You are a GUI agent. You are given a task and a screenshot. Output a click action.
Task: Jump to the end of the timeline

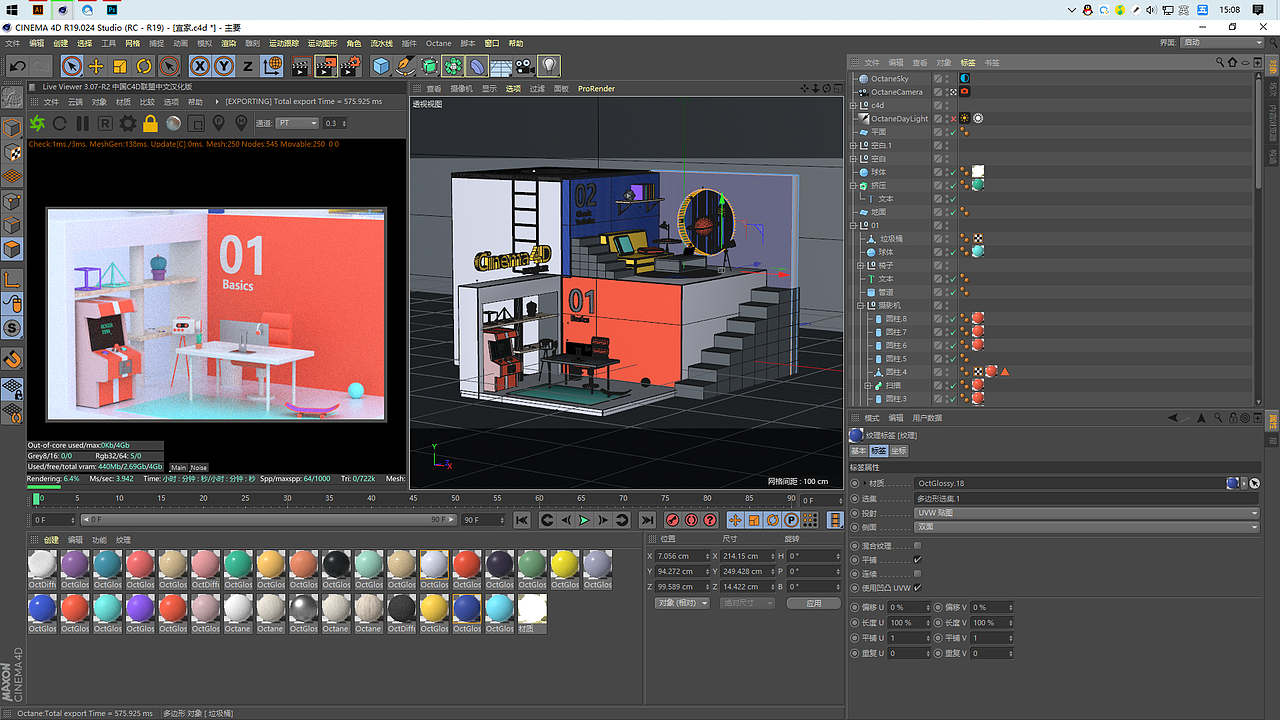(x=647, y=520)
